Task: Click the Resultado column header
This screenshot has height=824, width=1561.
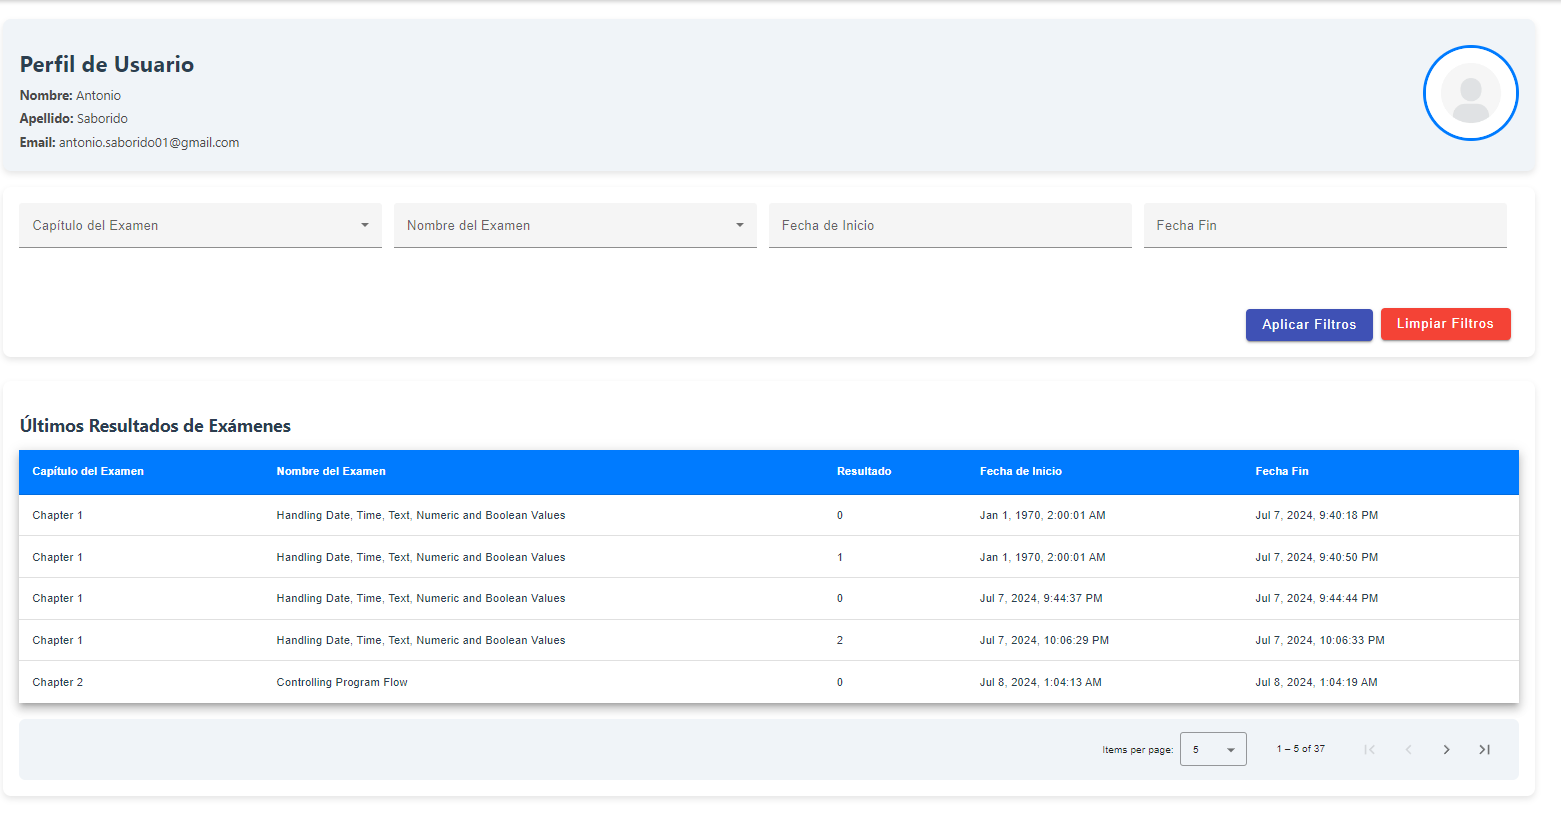Action: [x=864, y=471]
